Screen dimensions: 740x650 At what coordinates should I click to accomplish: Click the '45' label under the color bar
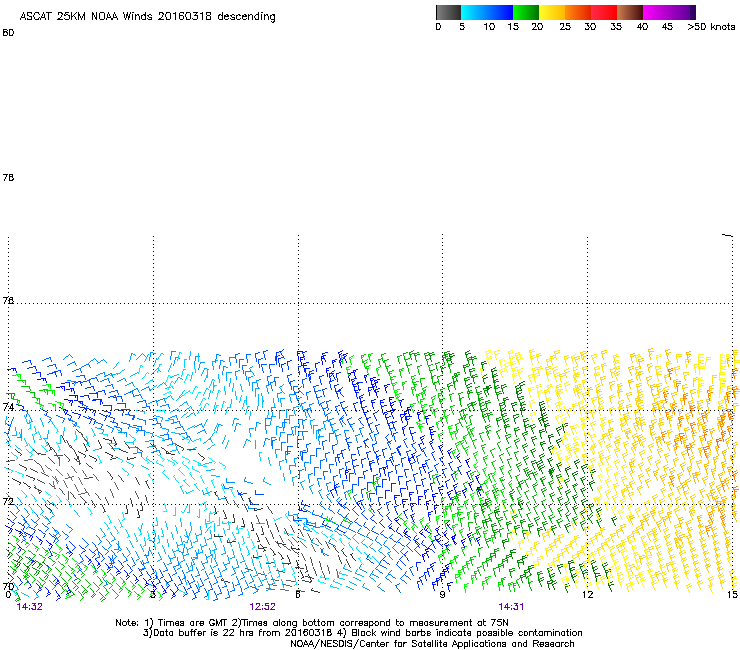pos(667,27)
